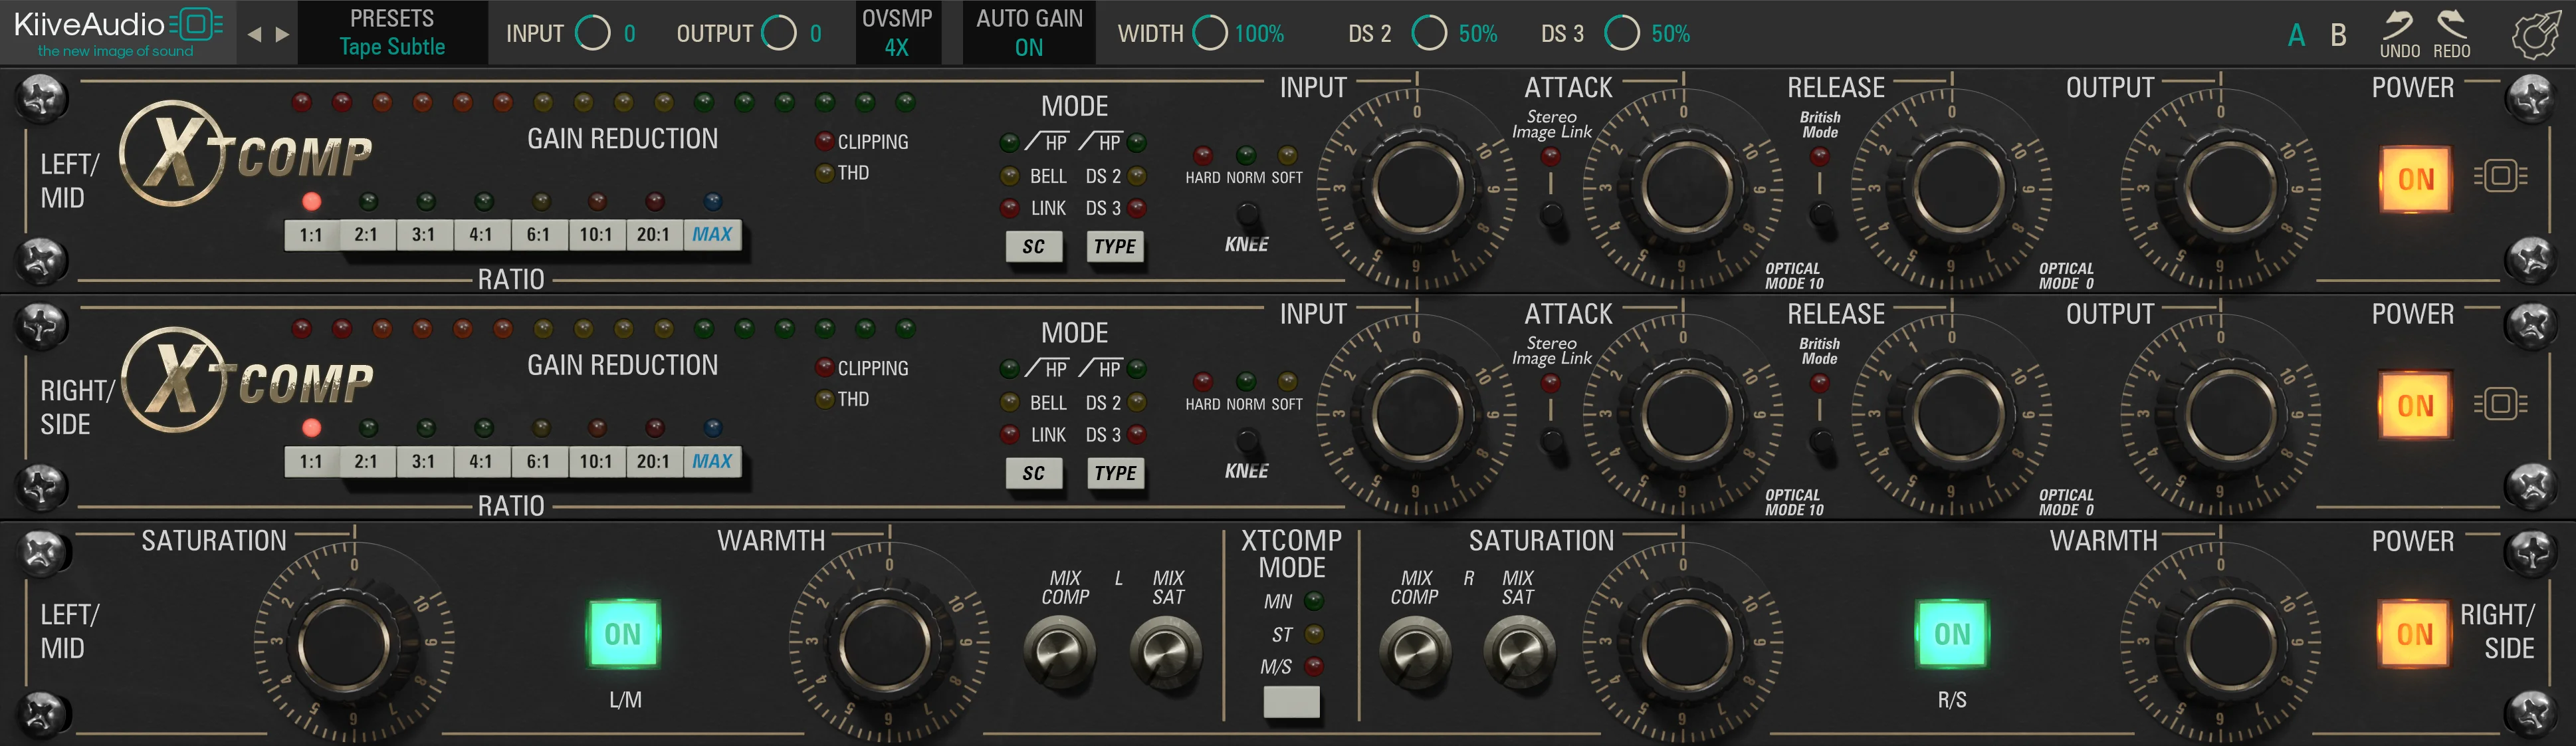Screen dimensions: 2576x746
Task: Select MAX ratio on Left/Mid compressor
Action: tap(712, 235)
